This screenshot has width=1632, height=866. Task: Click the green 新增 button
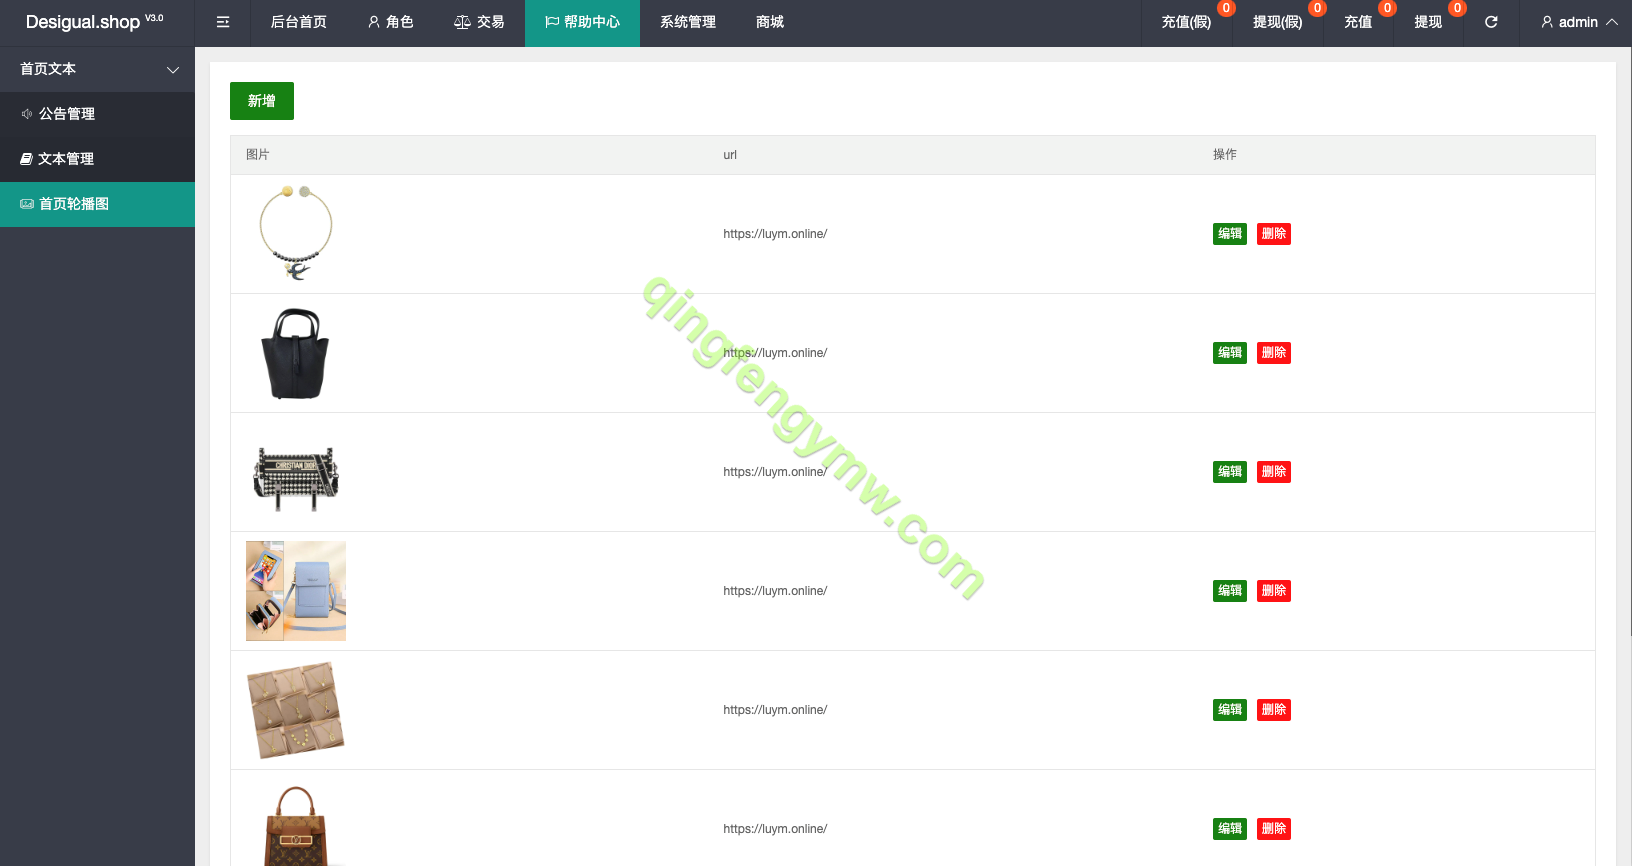pyautogui.click(x=262, y=101)
